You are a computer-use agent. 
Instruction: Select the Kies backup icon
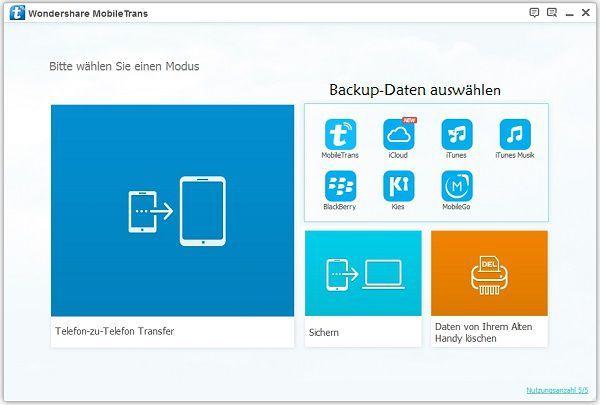pyautogui.click(x=399, y=186)
